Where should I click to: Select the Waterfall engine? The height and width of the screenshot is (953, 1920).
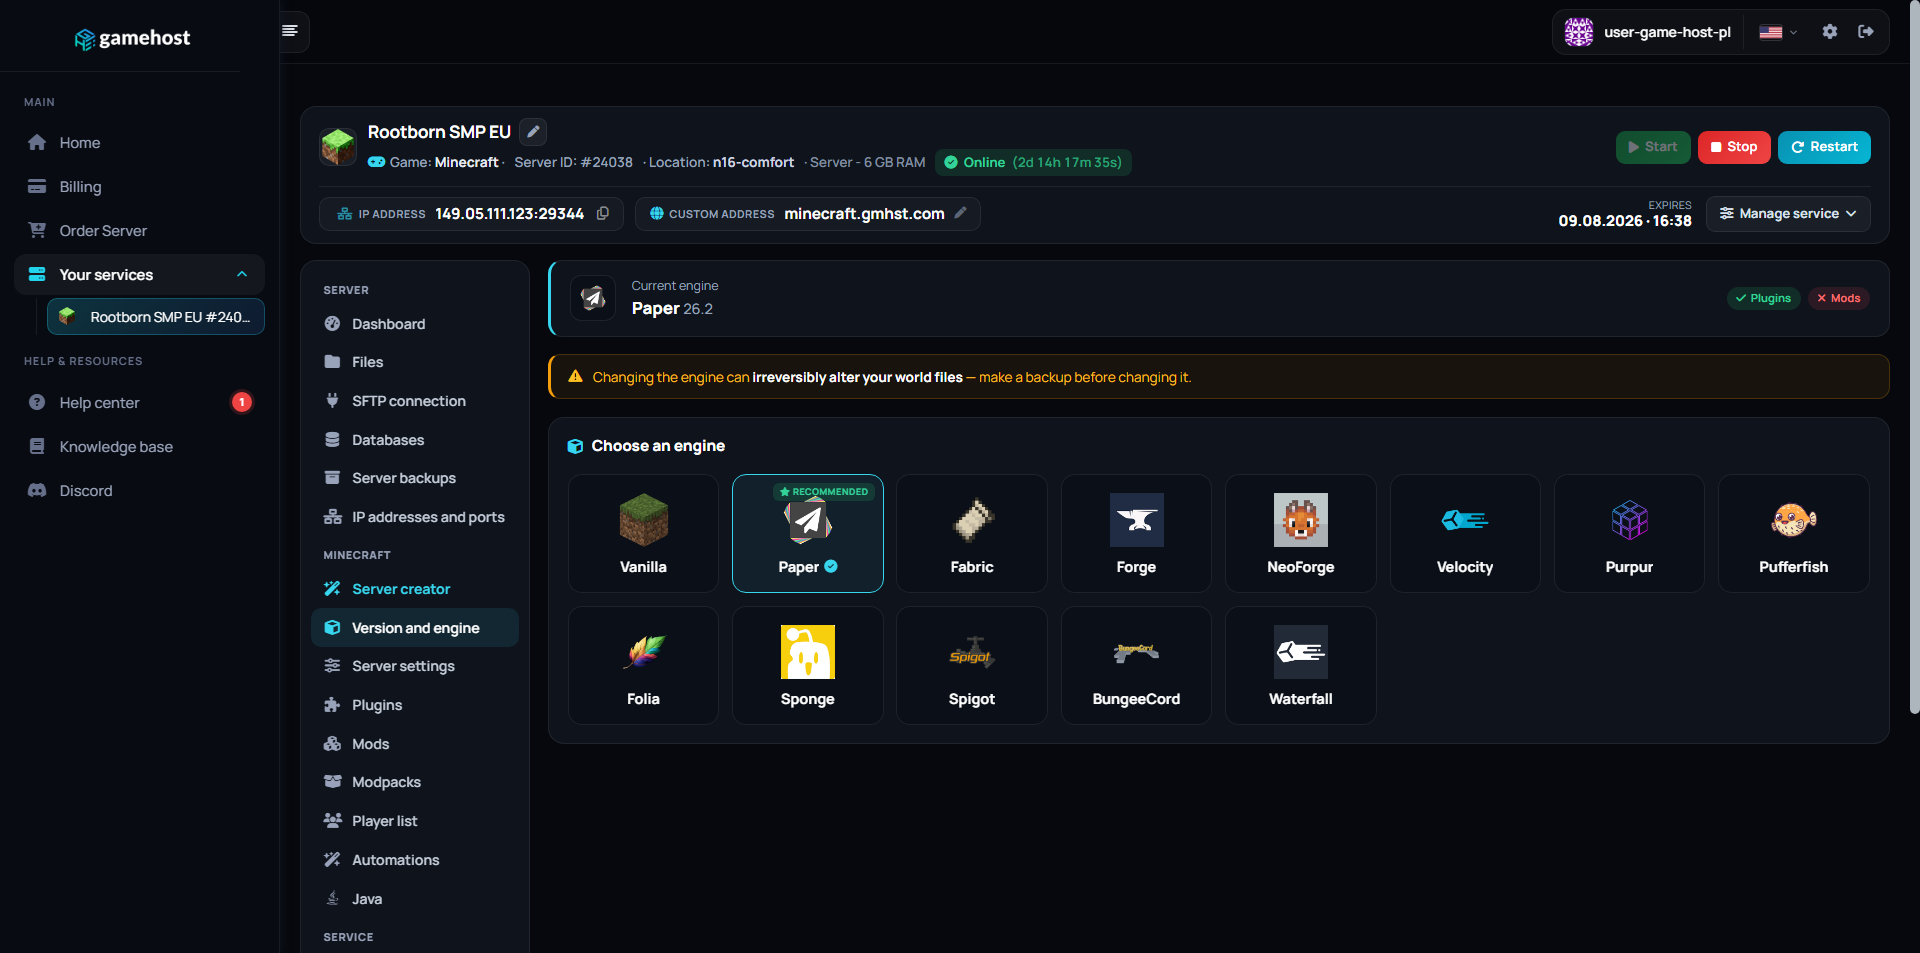[1300, 665]
